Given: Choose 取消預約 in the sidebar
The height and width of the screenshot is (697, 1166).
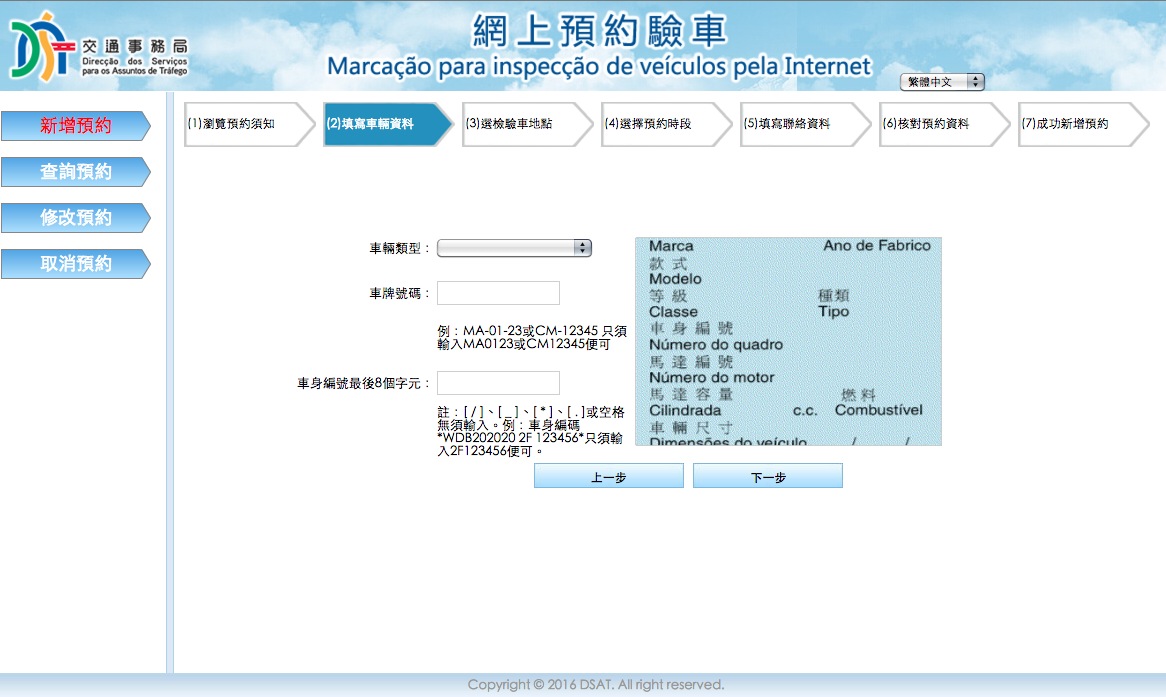Looking at the screenshot, I should 75,264.
